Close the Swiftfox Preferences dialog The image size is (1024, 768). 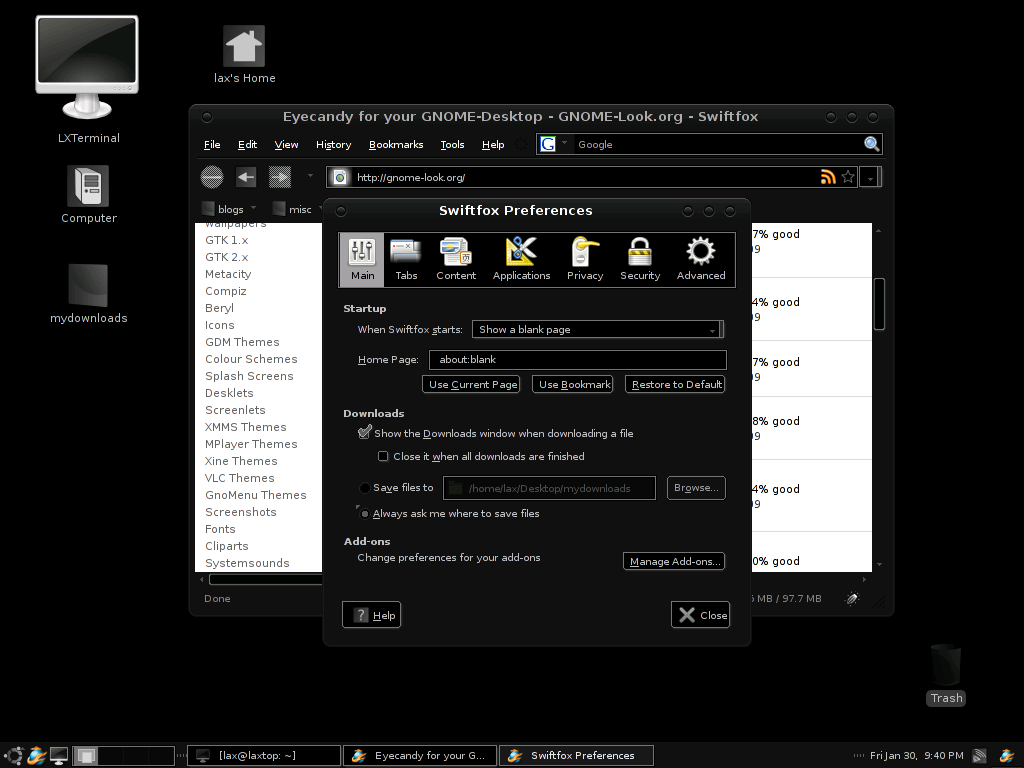pos(700,615)
